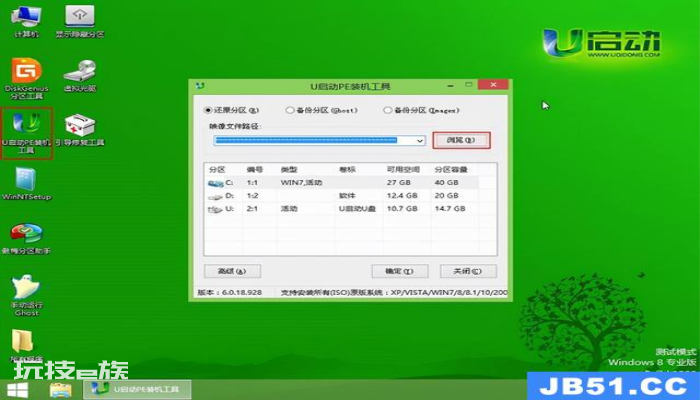
Task: Click the 1:2 partition number cell
Action: 252,196
